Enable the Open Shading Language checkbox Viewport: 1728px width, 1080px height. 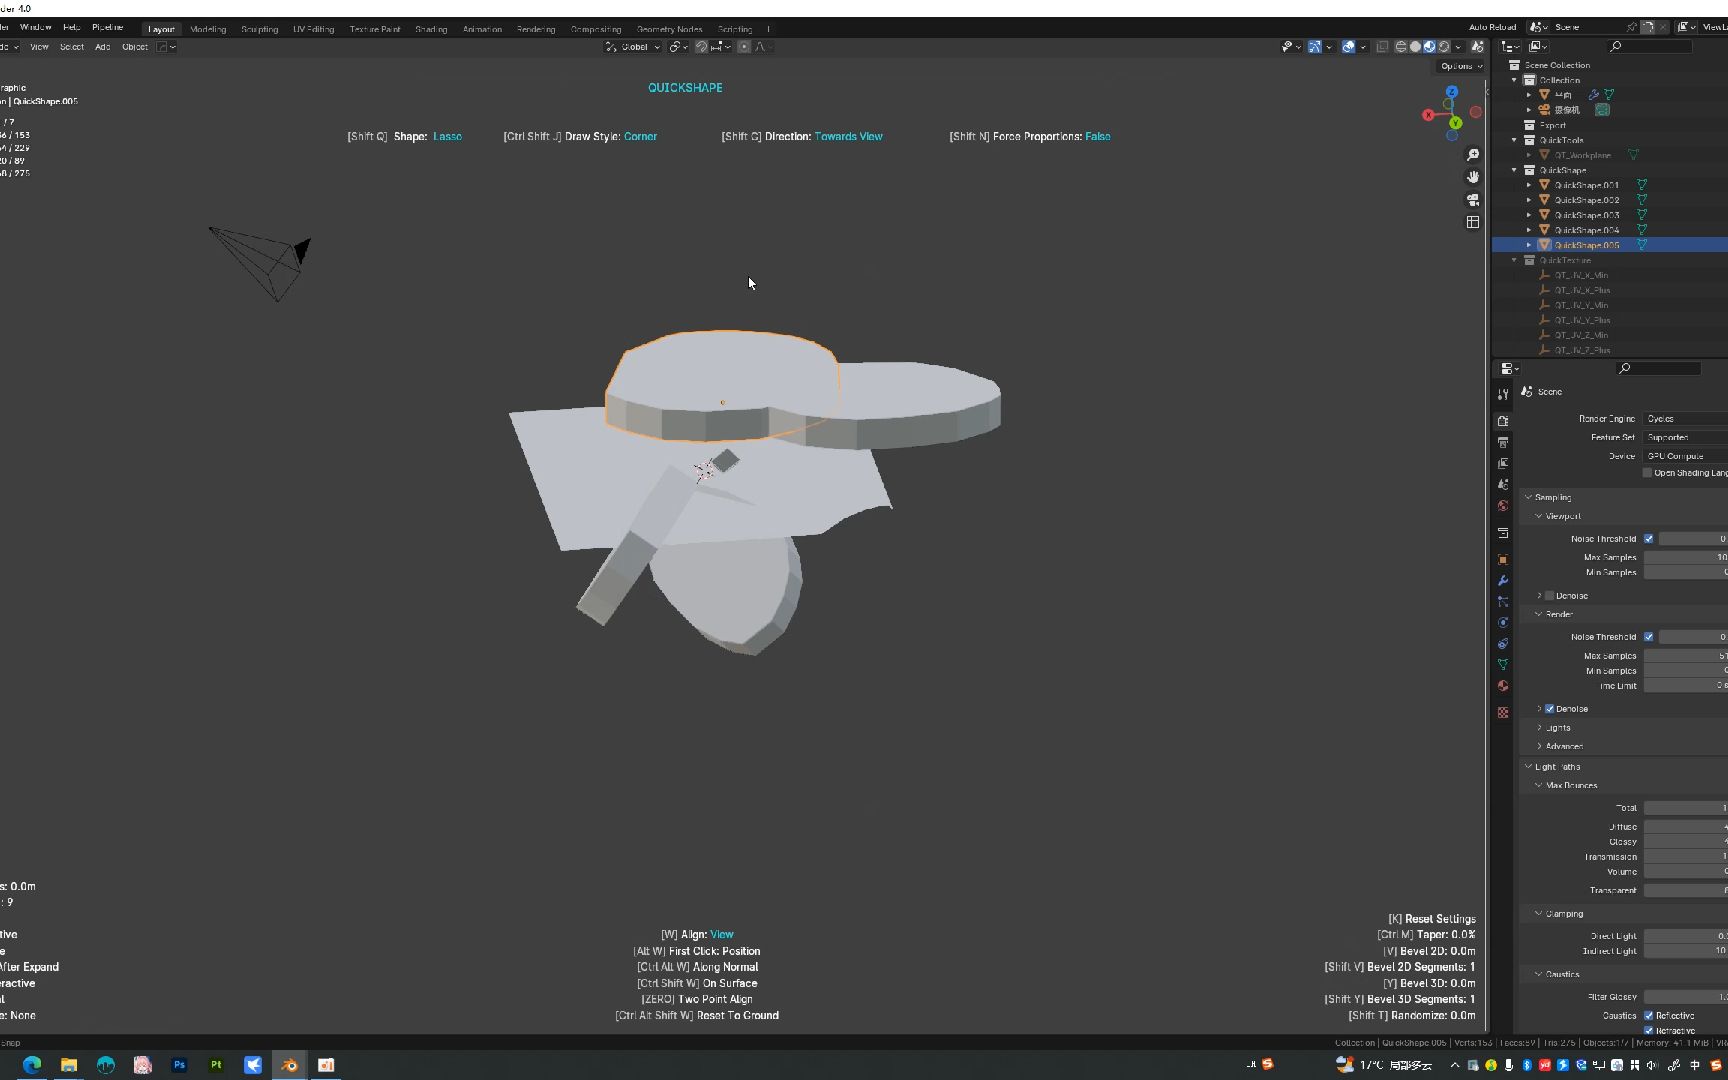(1647, 472)
